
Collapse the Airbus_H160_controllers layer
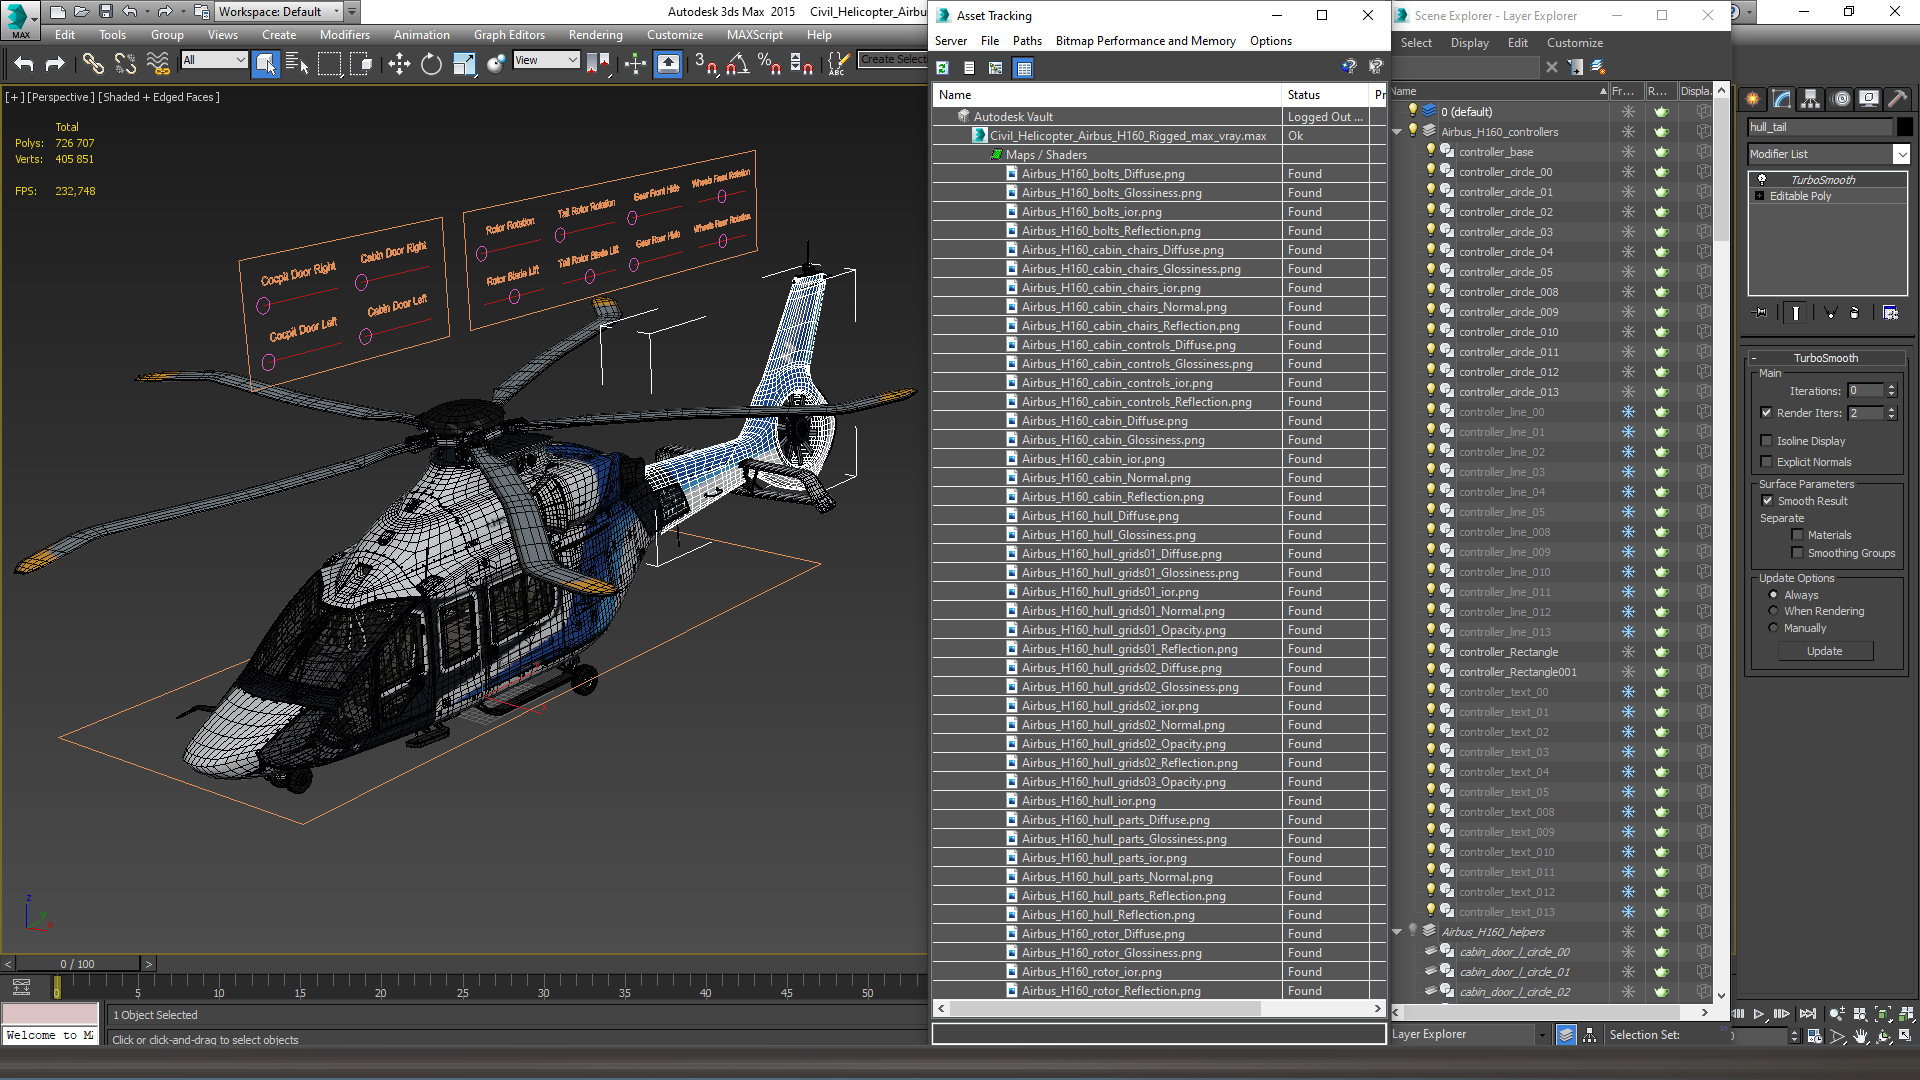1397,132
